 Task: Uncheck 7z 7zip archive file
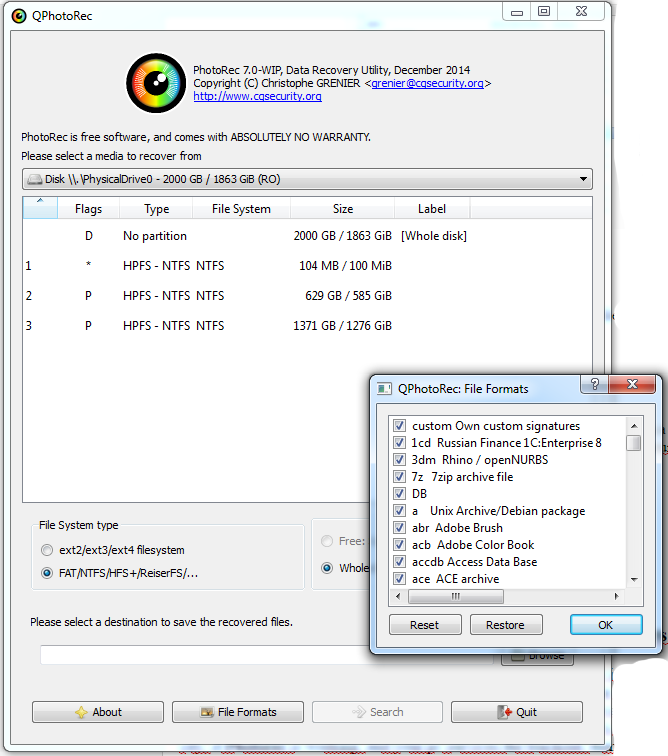(x=399, y=477)
